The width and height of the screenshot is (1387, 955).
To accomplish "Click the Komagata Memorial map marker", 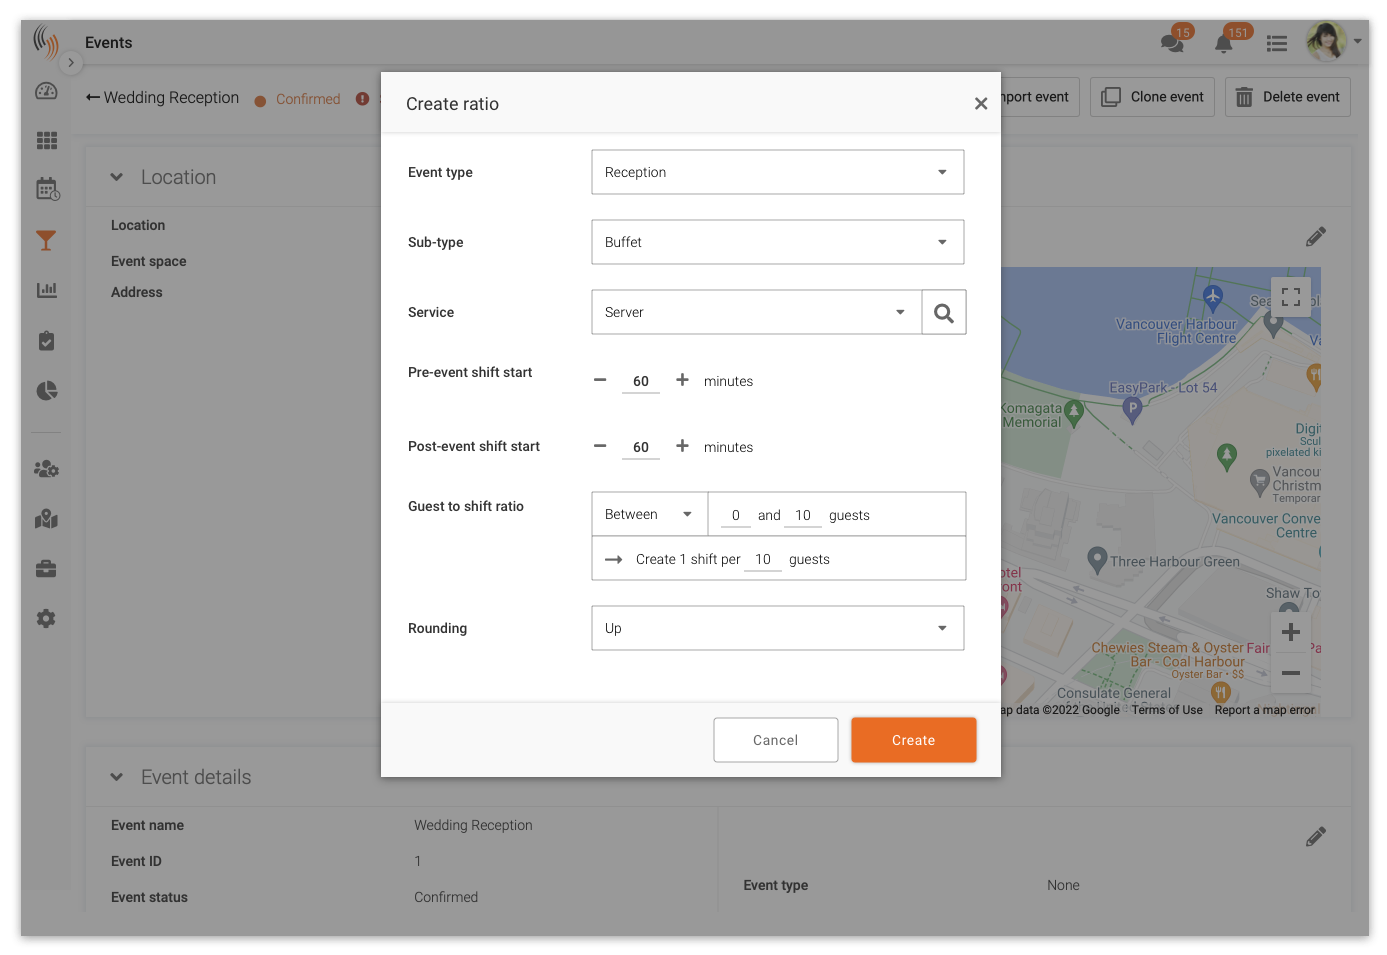I will click(x=1074, y=412).
